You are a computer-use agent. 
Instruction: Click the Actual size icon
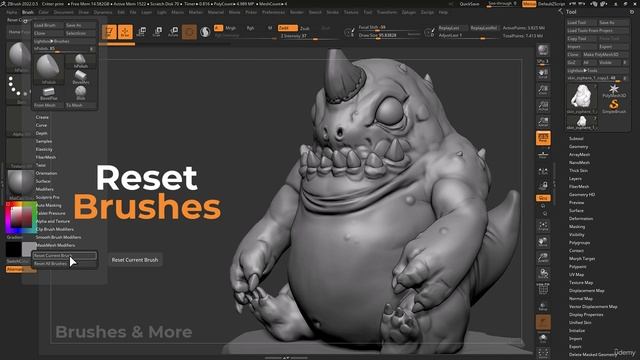coord(543,106)
